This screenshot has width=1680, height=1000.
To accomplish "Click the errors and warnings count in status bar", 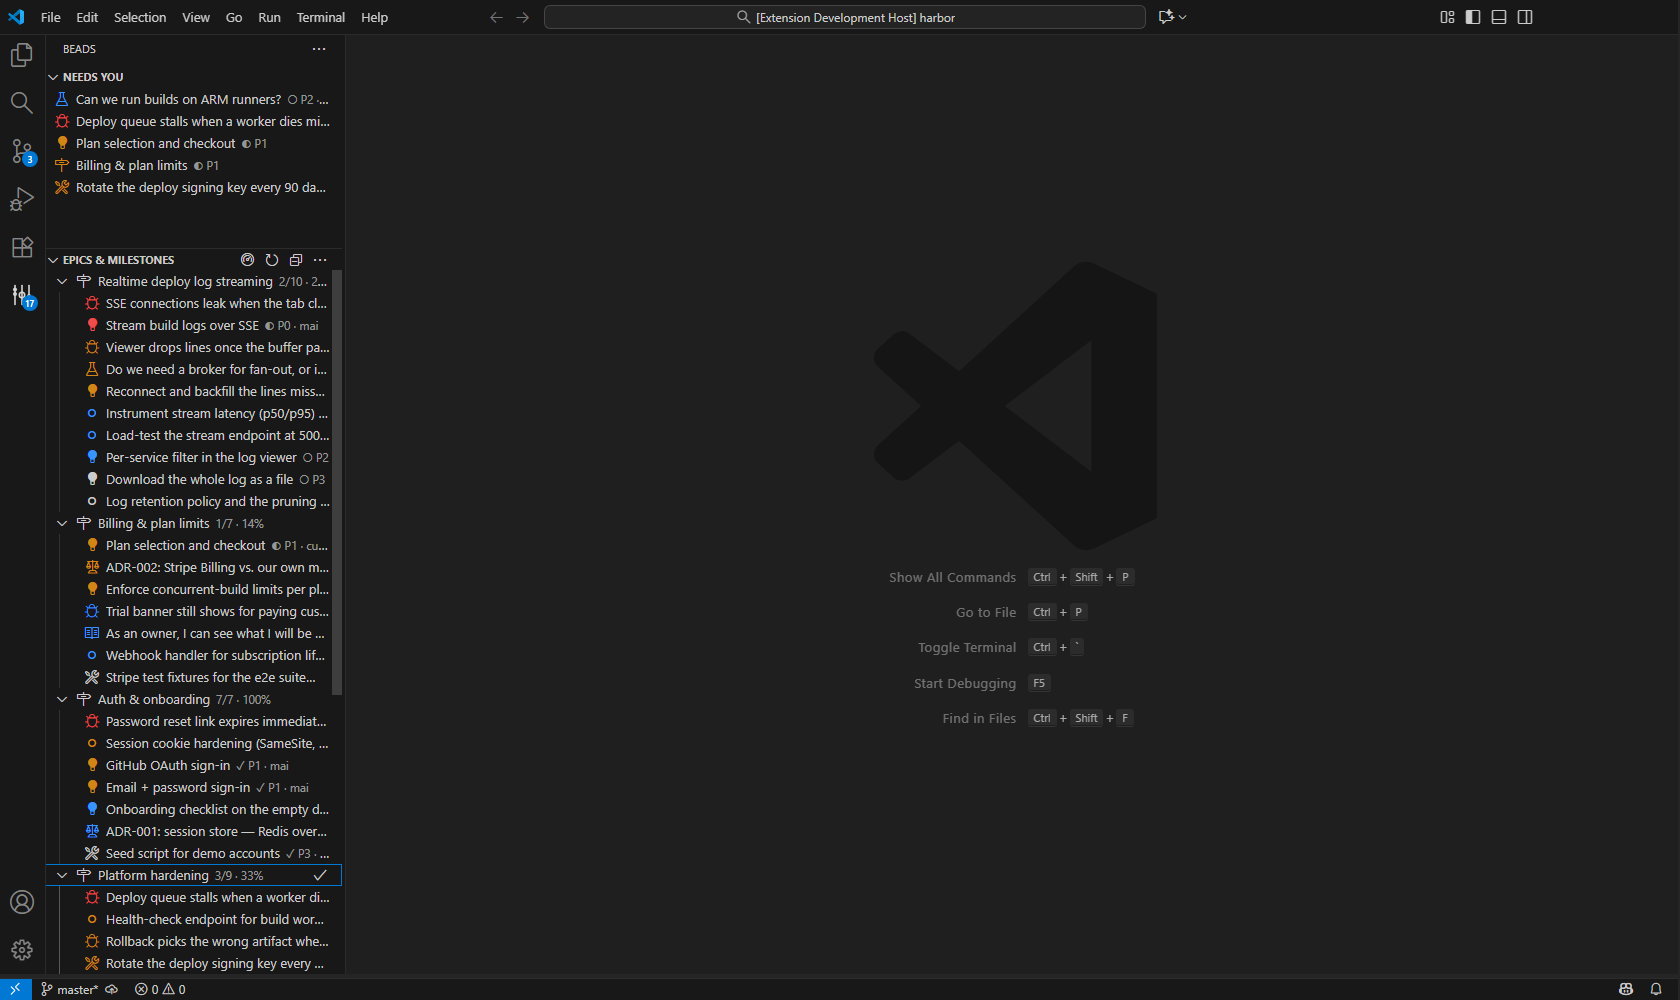I will [160, 989].
